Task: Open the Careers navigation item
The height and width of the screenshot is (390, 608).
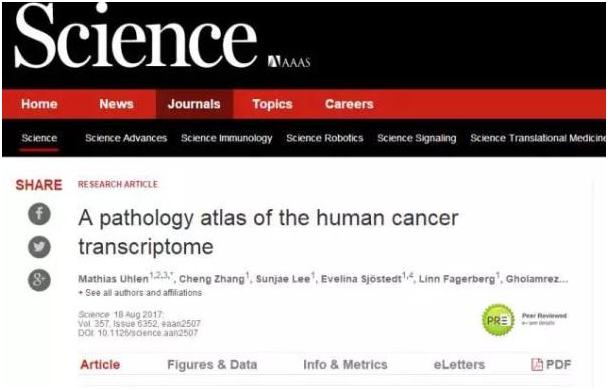Action: coord(349,104)
